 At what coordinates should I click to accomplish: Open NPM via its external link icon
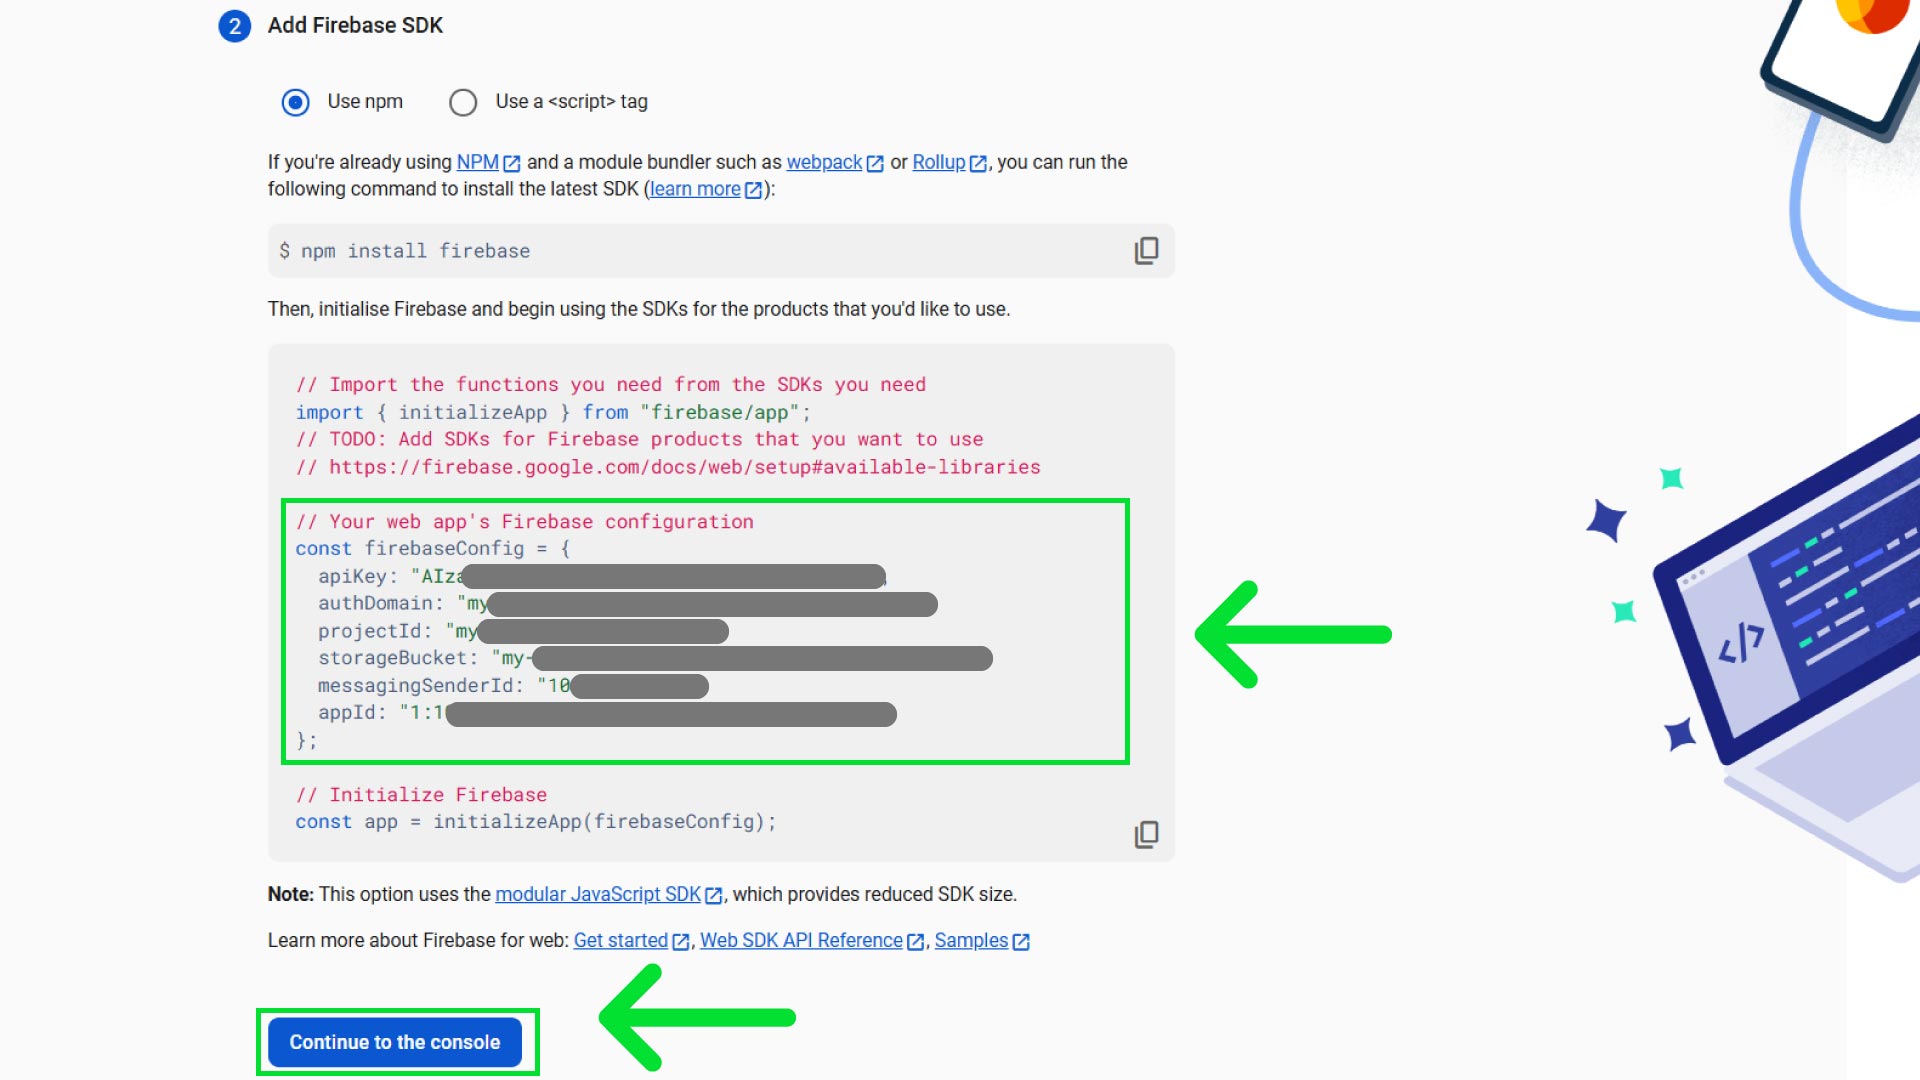[513, 162]
